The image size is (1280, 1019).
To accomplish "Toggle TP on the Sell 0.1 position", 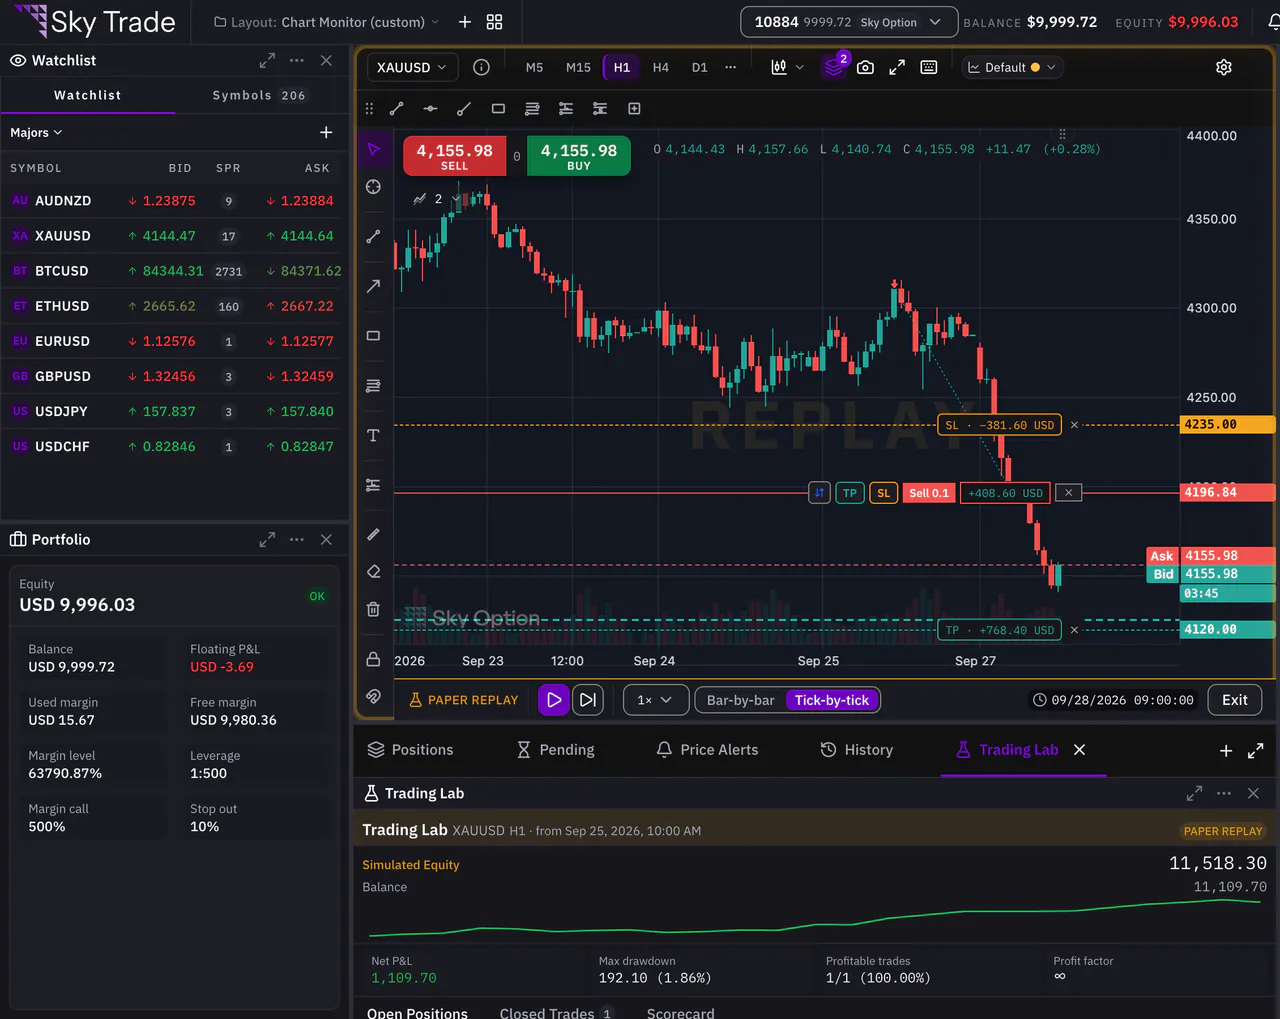I will (x=850, y=493).
